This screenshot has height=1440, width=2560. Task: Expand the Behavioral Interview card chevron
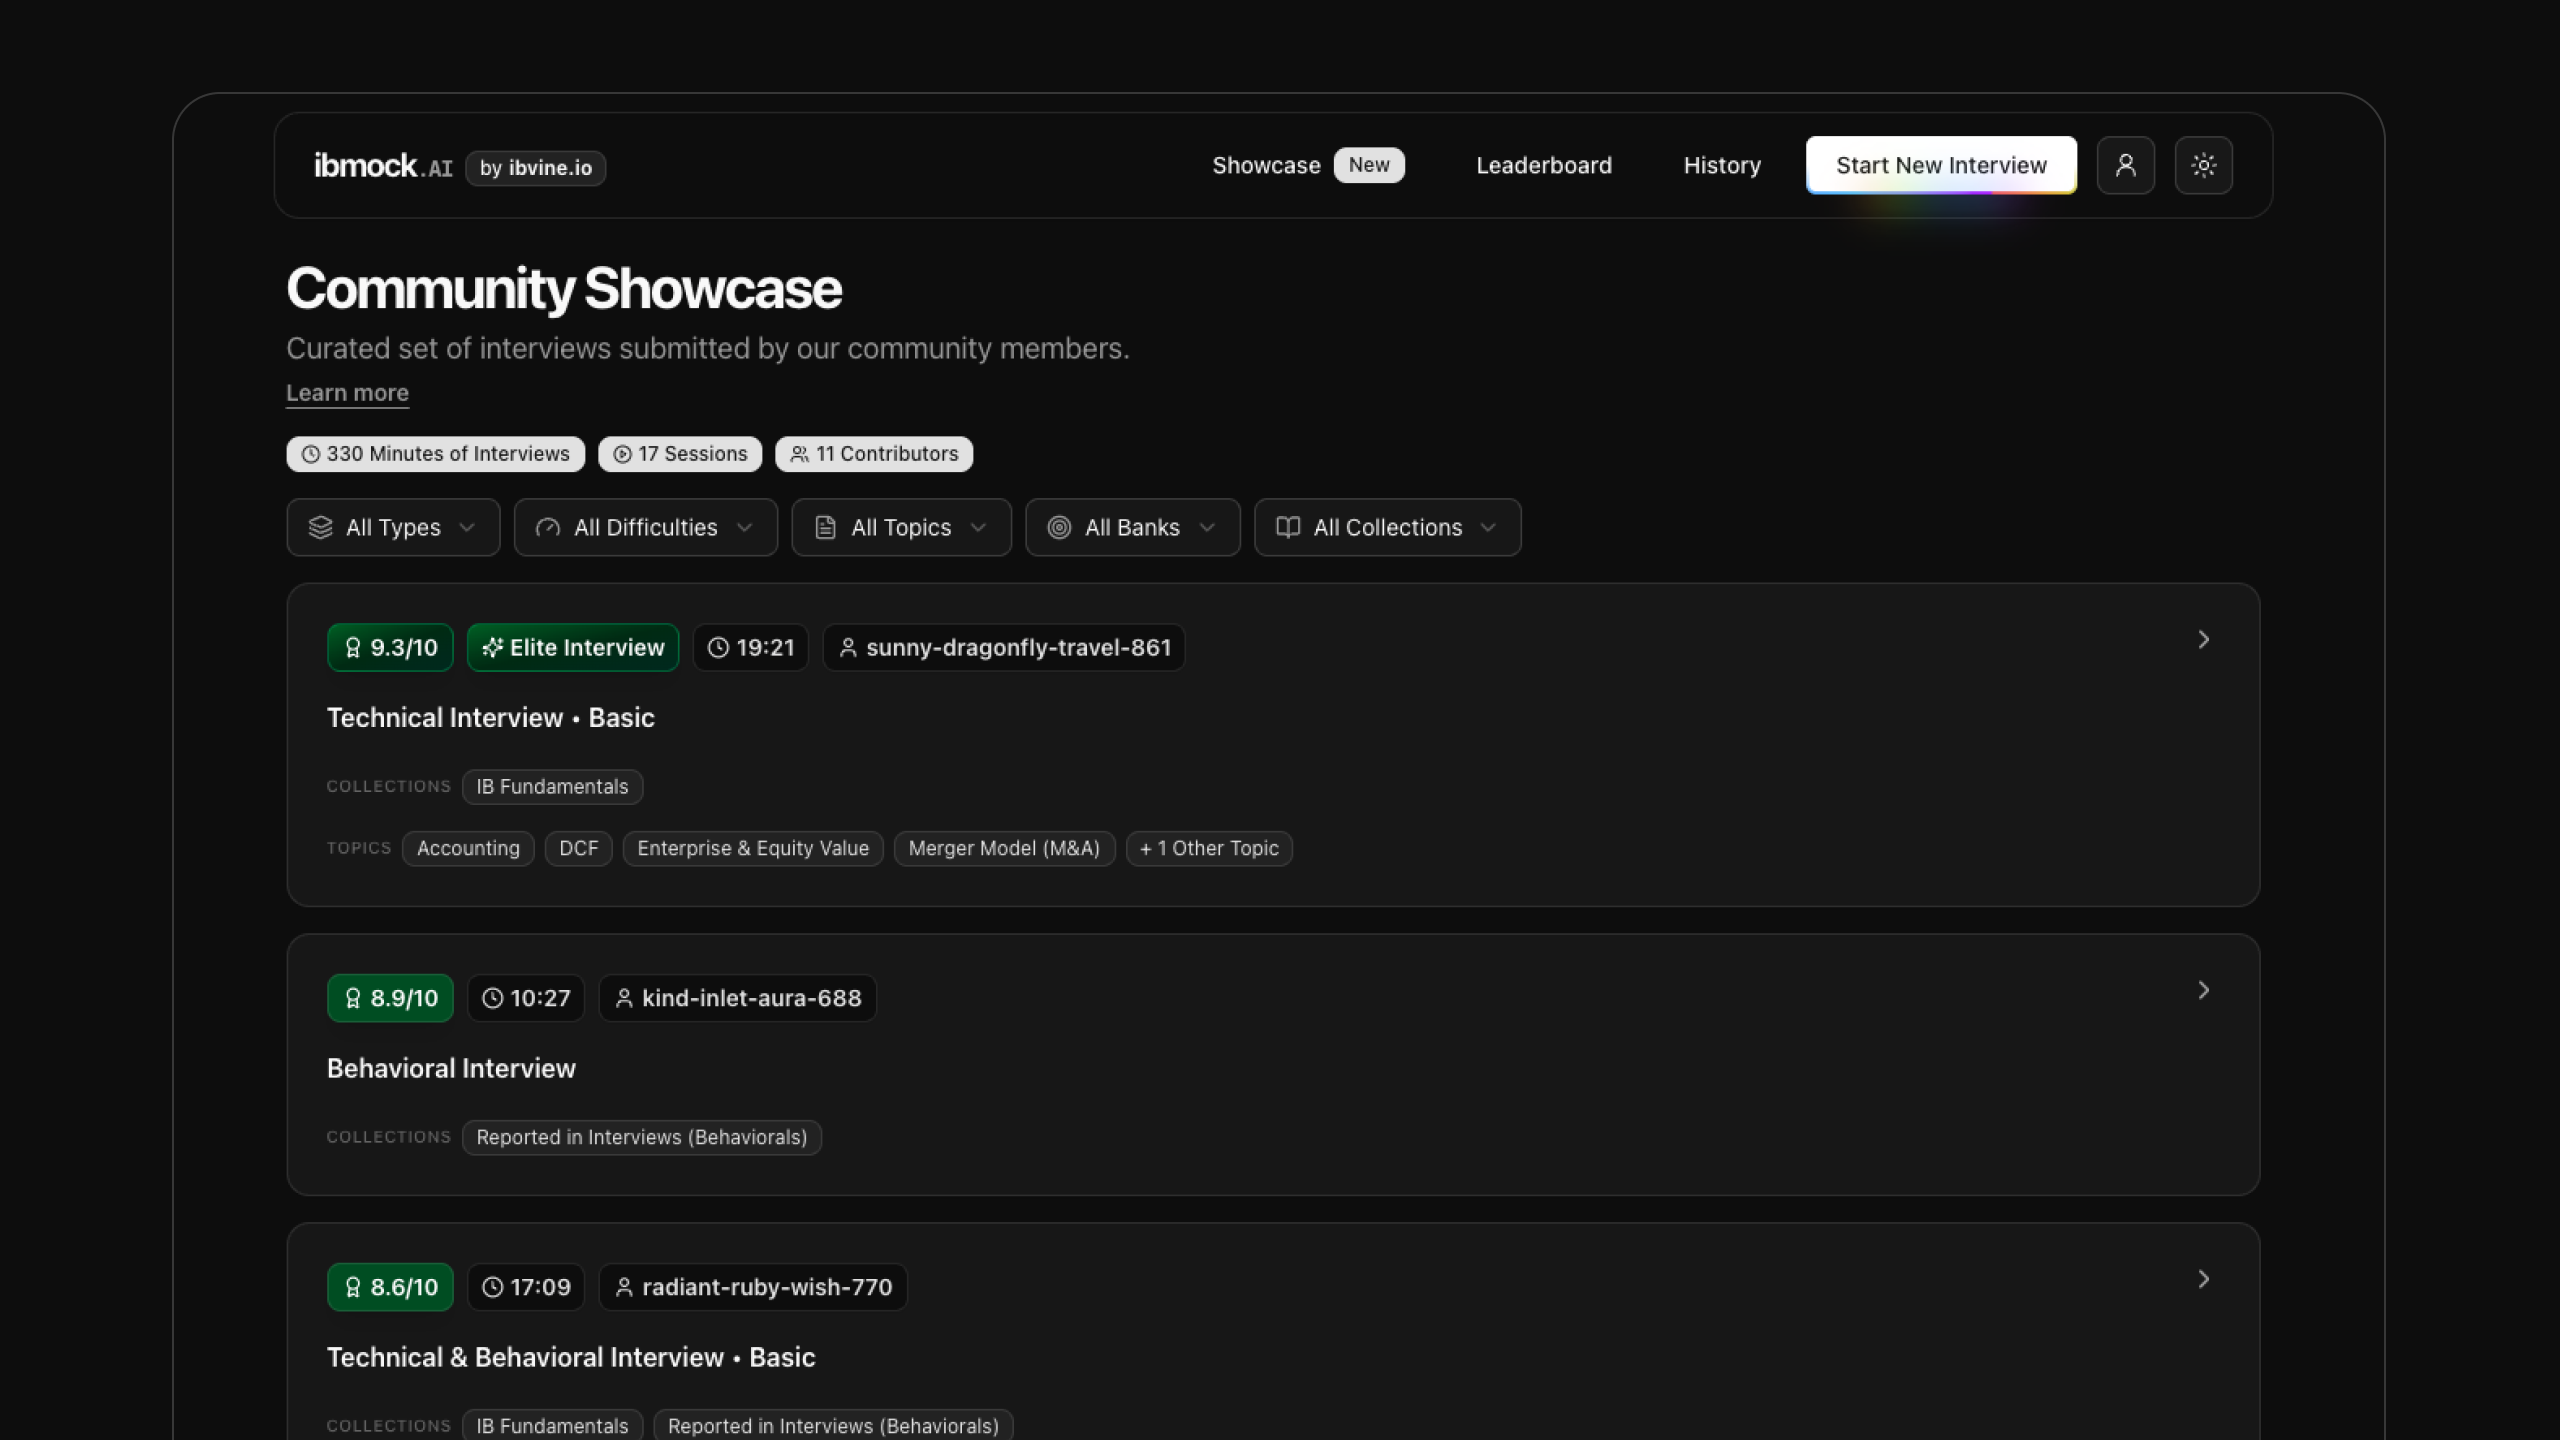pos(2202,990)
